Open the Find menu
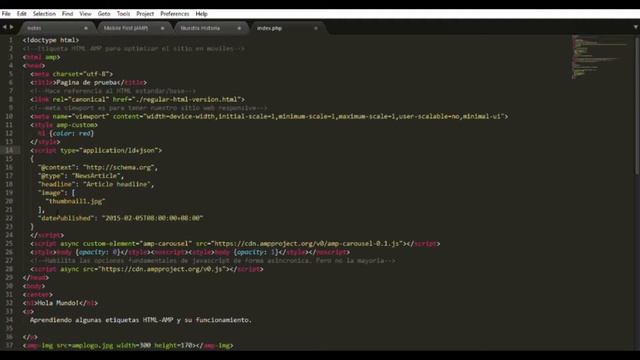 pyautogui.click(x=67, y=14)
